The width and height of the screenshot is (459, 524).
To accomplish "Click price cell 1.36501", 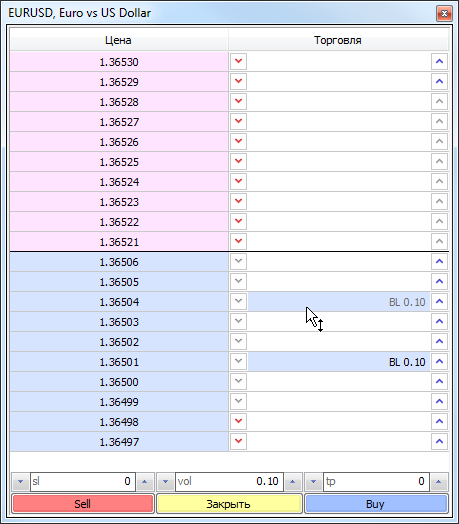I will click(119, 362).
